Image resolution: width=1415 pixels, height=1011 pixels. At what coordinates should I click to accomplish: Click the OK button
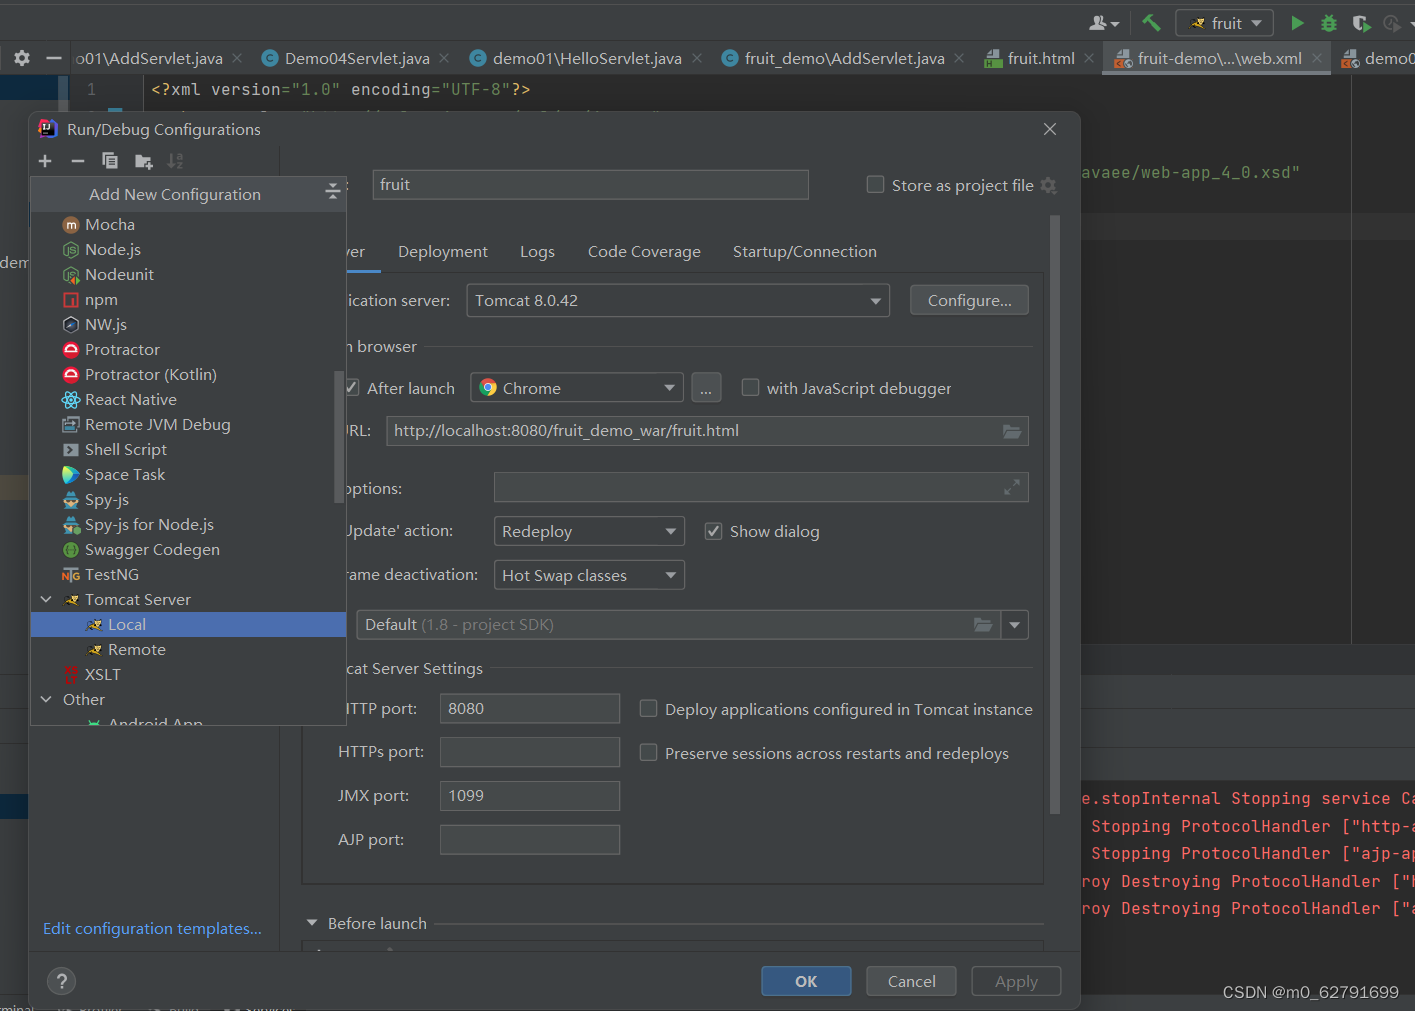click(x=806, y=981)
